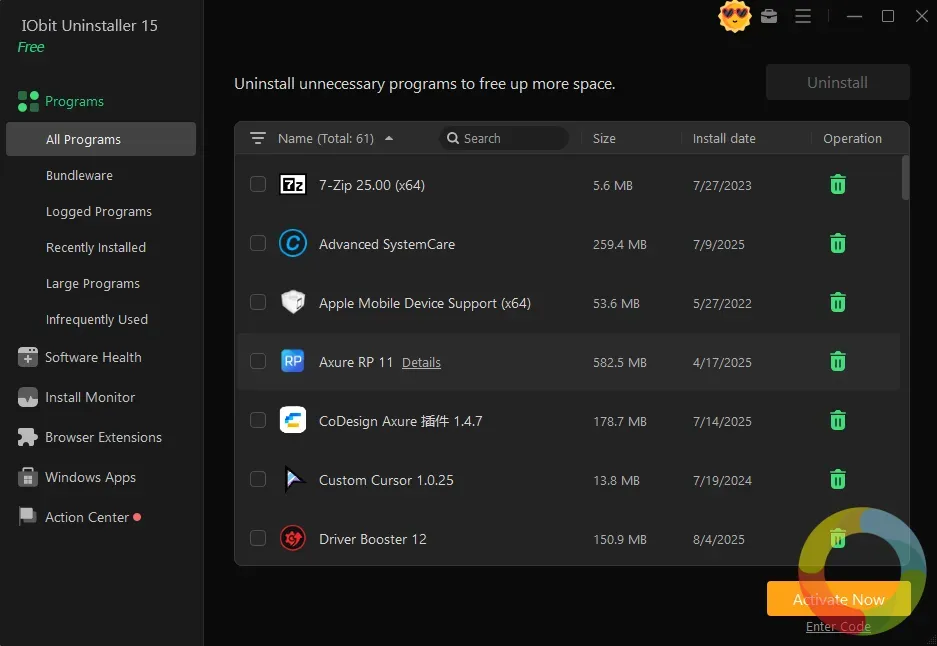Screen dimensions: 937x646
Task: Check the 7-Zip 25.00 checkbox
Action: [258, 184]
